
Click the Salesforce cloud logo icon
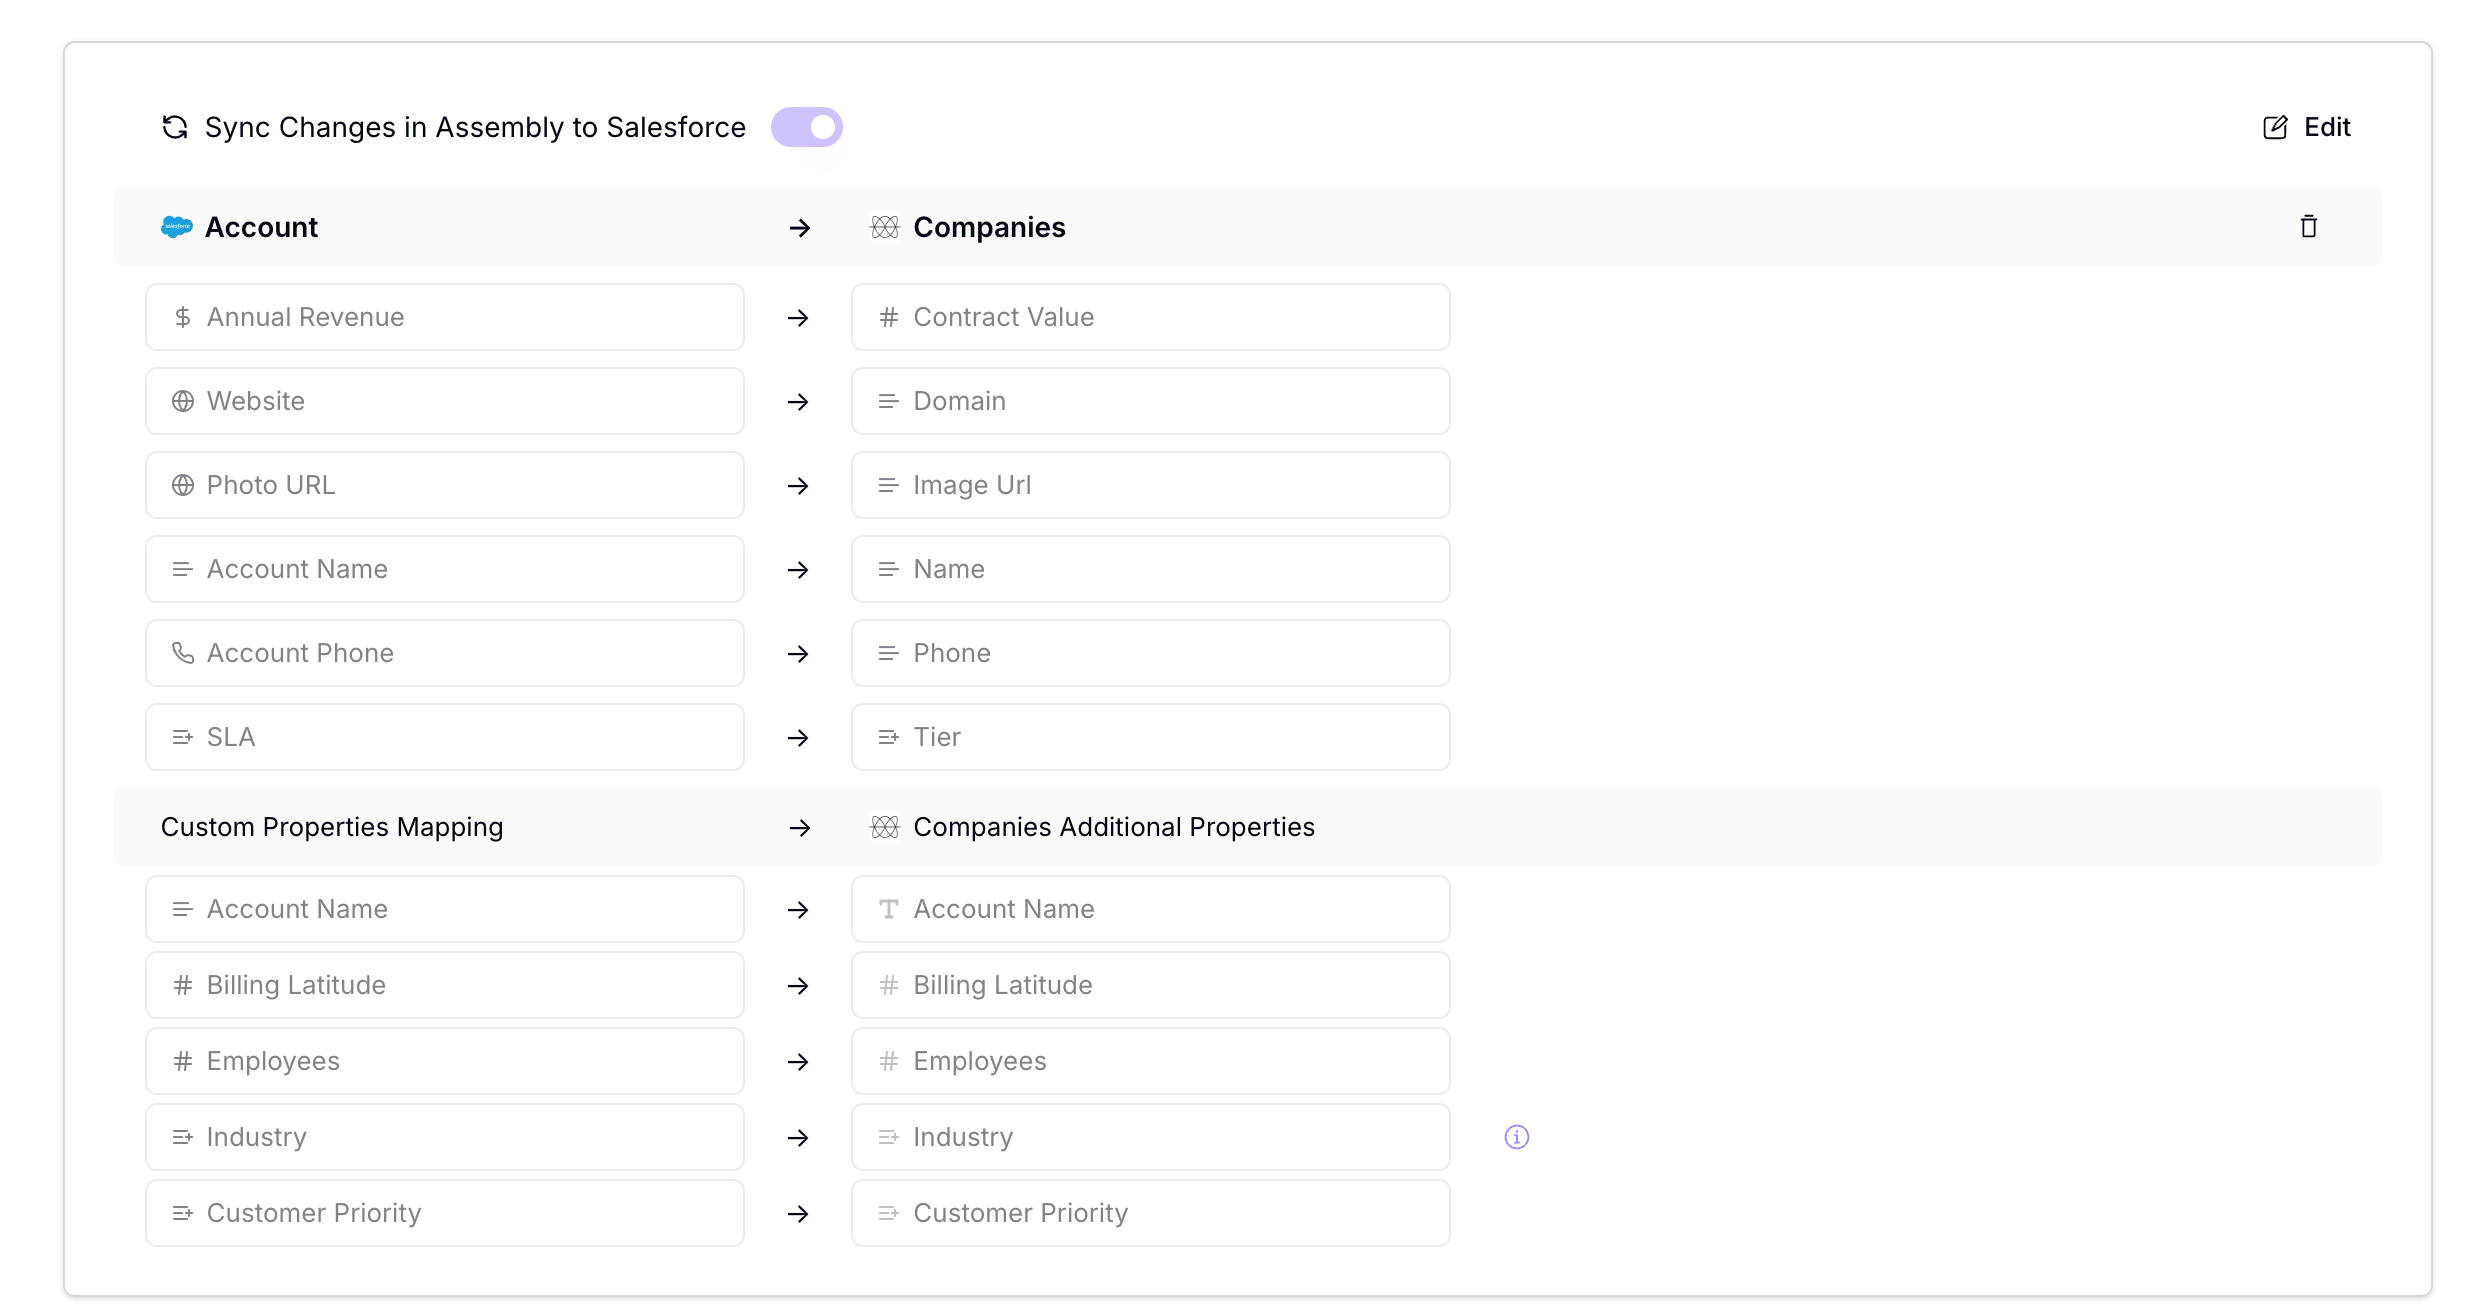176,227
